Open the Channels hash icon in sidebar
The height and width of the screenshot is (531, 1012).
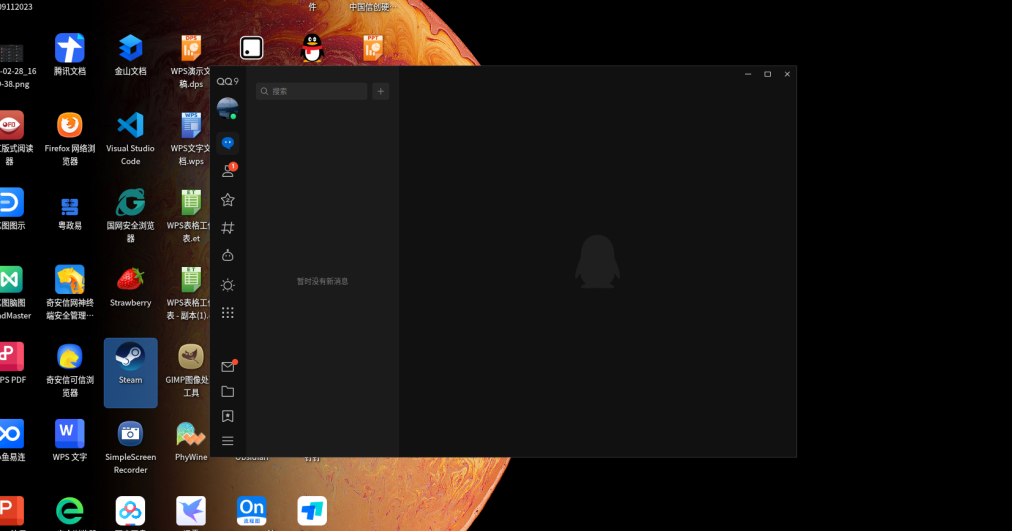click(x=228, y=228)
